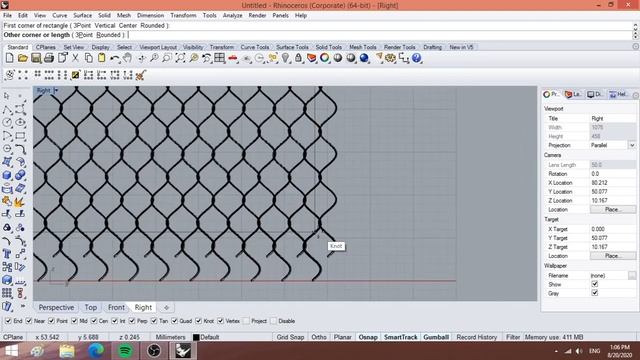Click the Default layer black color swatch
Image resolution: width=640 pixels, height=360 pixels.
pyautogui.click(x=196, y=338)
